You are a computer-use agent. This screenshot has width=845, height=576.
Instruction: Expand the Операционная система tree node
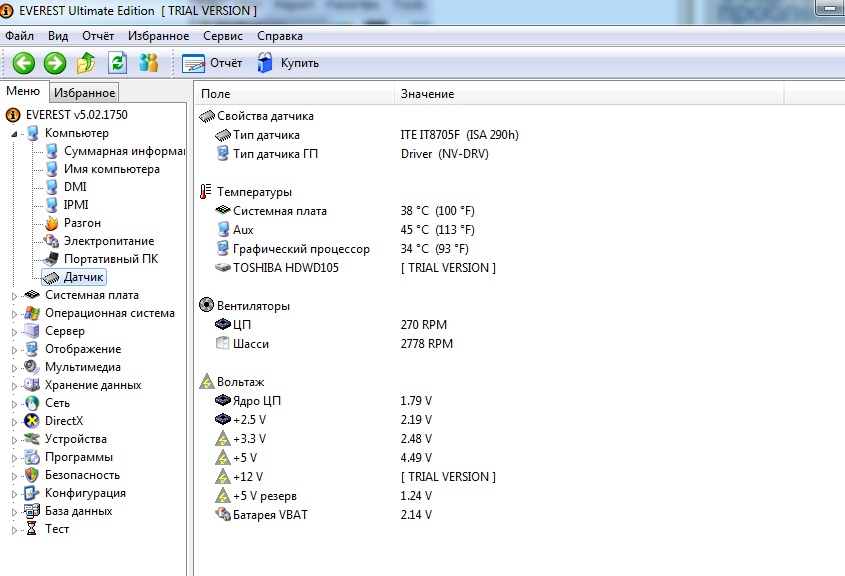point(15,313)
